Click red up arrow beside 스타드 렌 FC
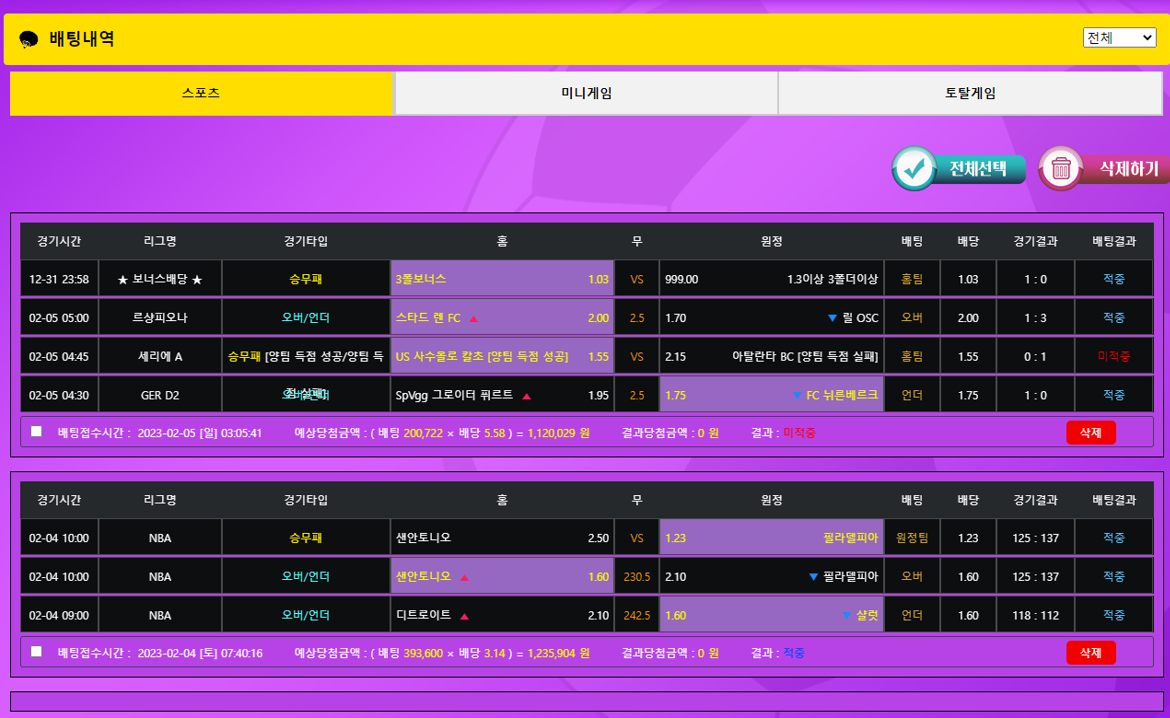This screenshot has width=1170, height=718. (474, 319)
